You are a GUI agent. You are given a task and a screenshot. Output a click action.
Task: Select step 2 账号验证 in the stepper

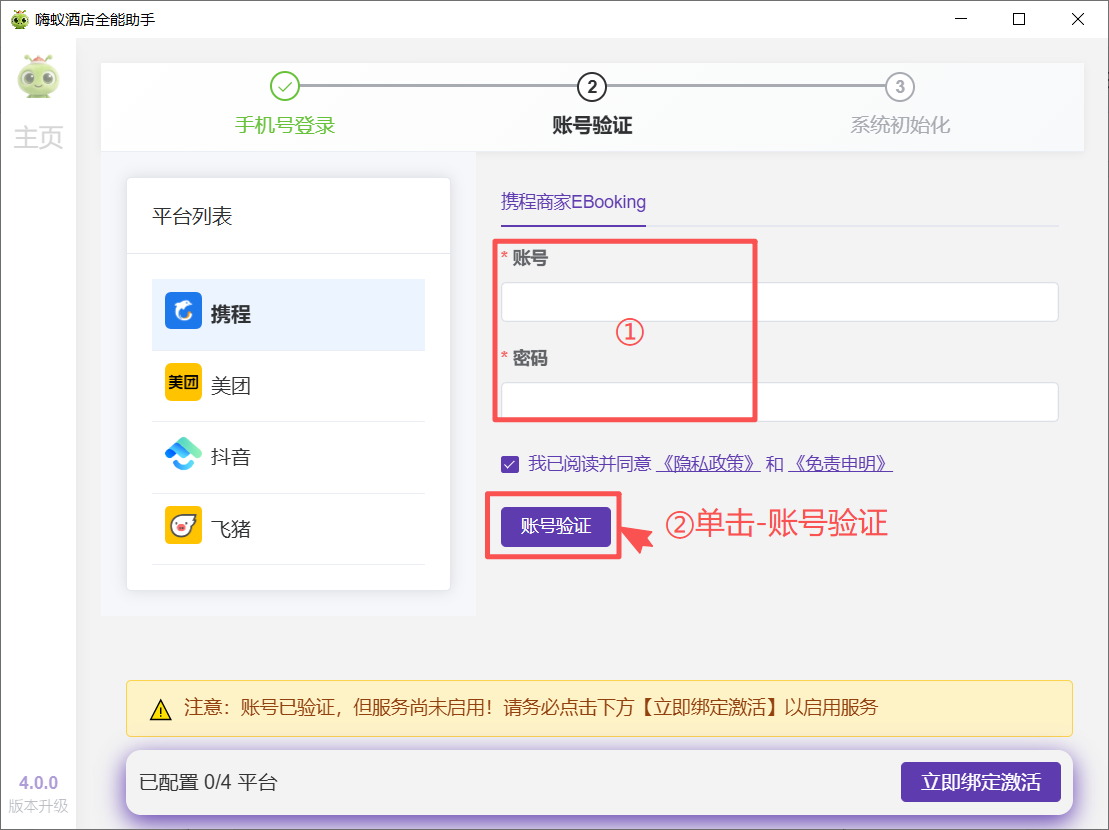coord(591,87)
